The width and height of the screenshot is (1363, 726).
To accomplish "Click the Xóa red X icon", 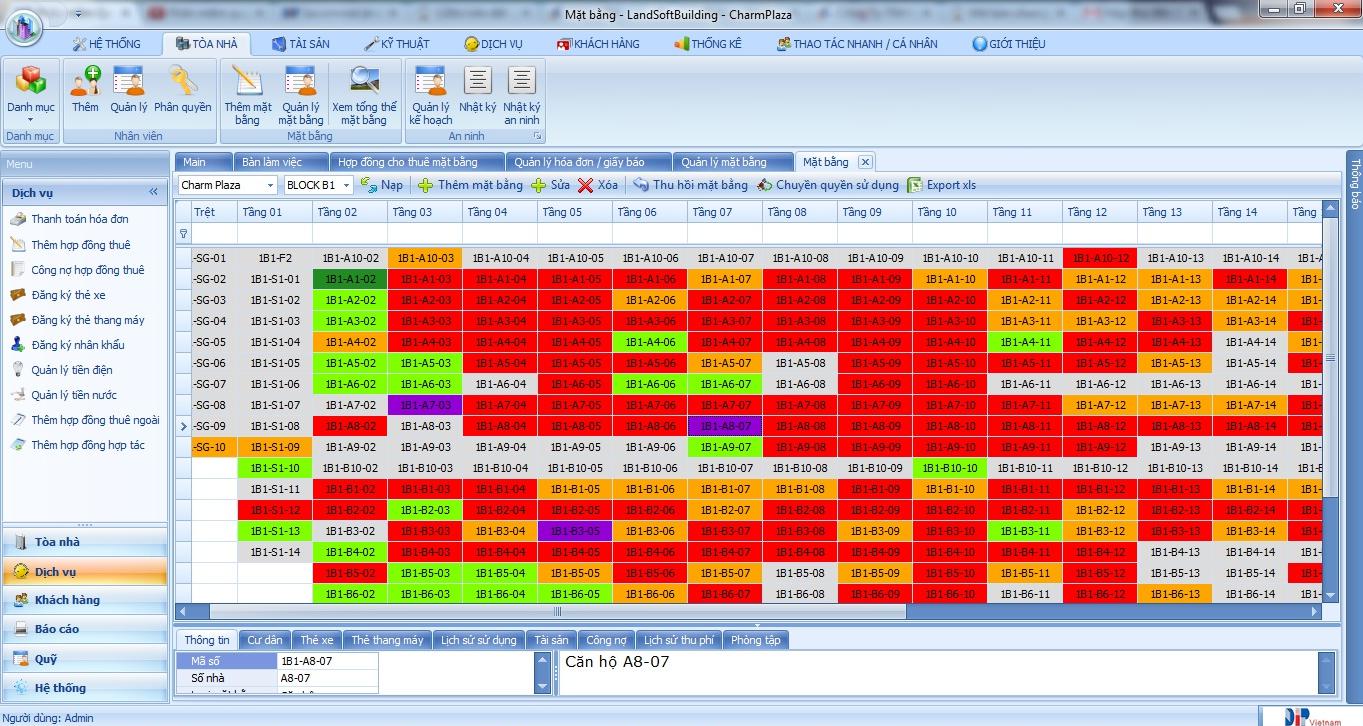I will pyautogui.click(x=585, y=185).
